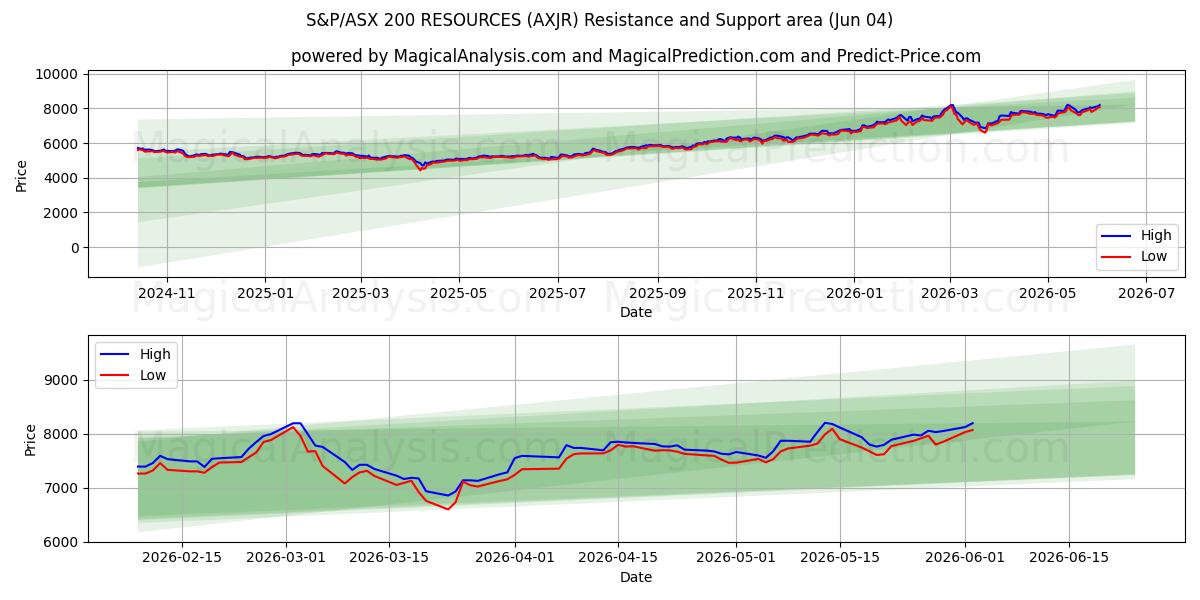Click the 2026-01 tick label

coord(854,293)
